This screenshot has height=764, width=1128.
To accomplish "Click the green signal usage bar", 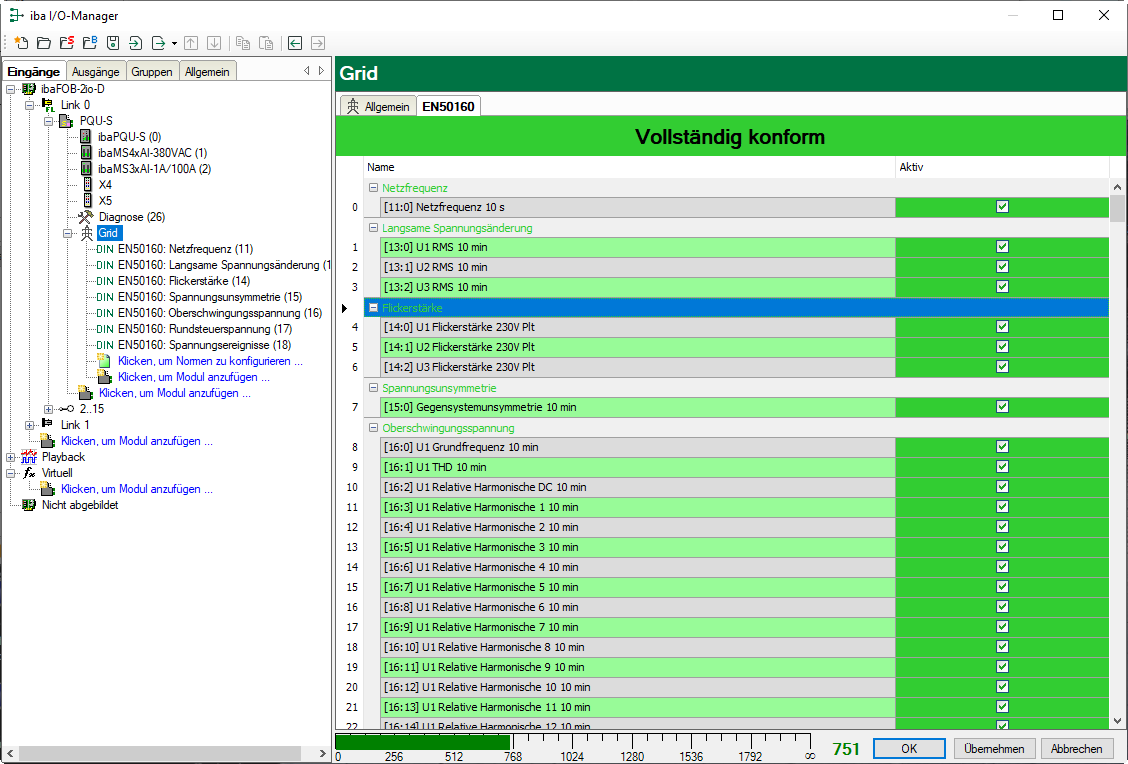I will point(422,742).
